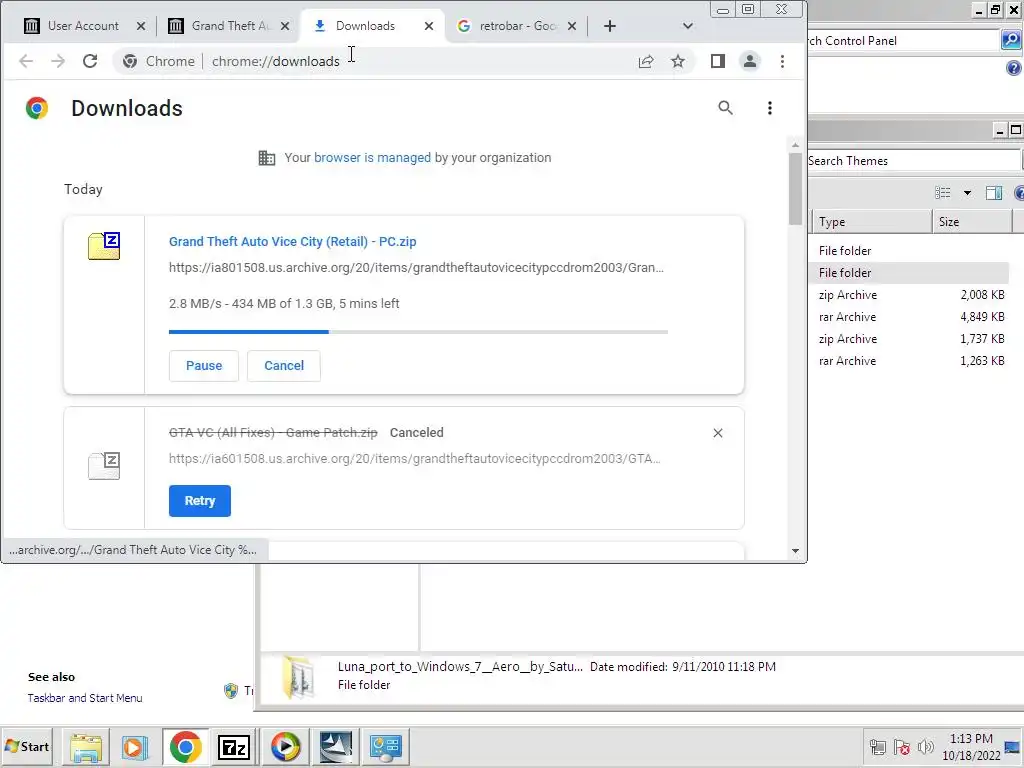
Task: Click the Search Themes box in Explorer
Action: [x=912, y=161]
